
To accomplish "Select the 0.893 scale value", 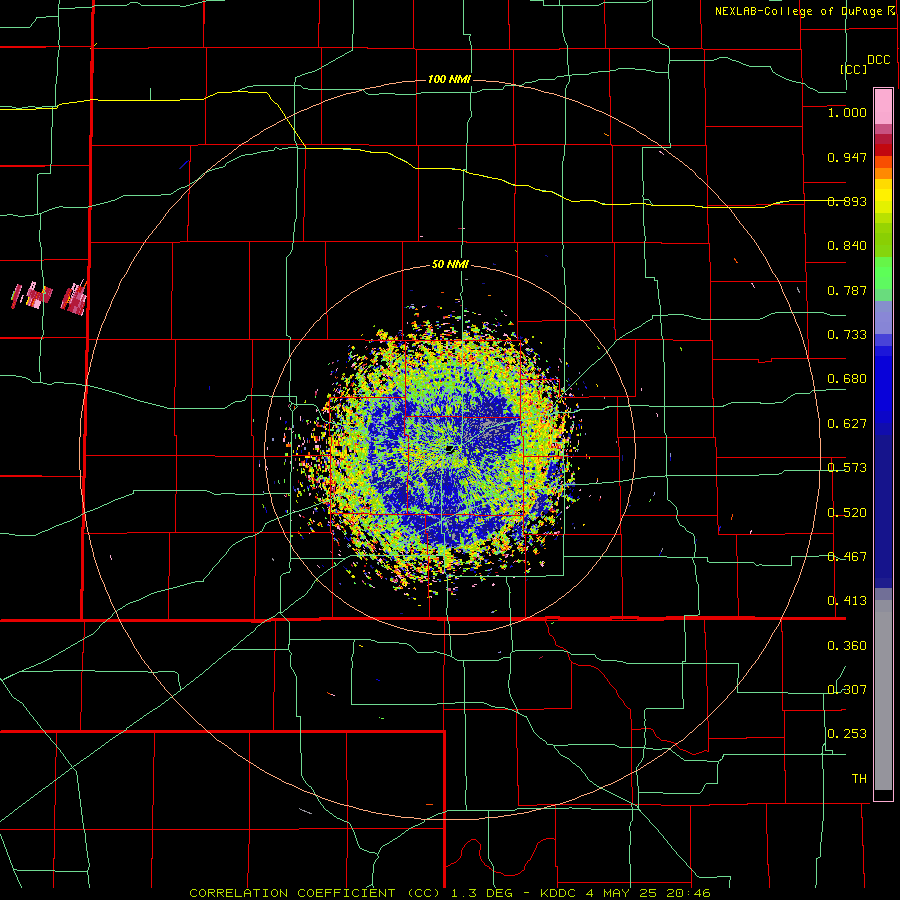I will (x=847, y=201).
